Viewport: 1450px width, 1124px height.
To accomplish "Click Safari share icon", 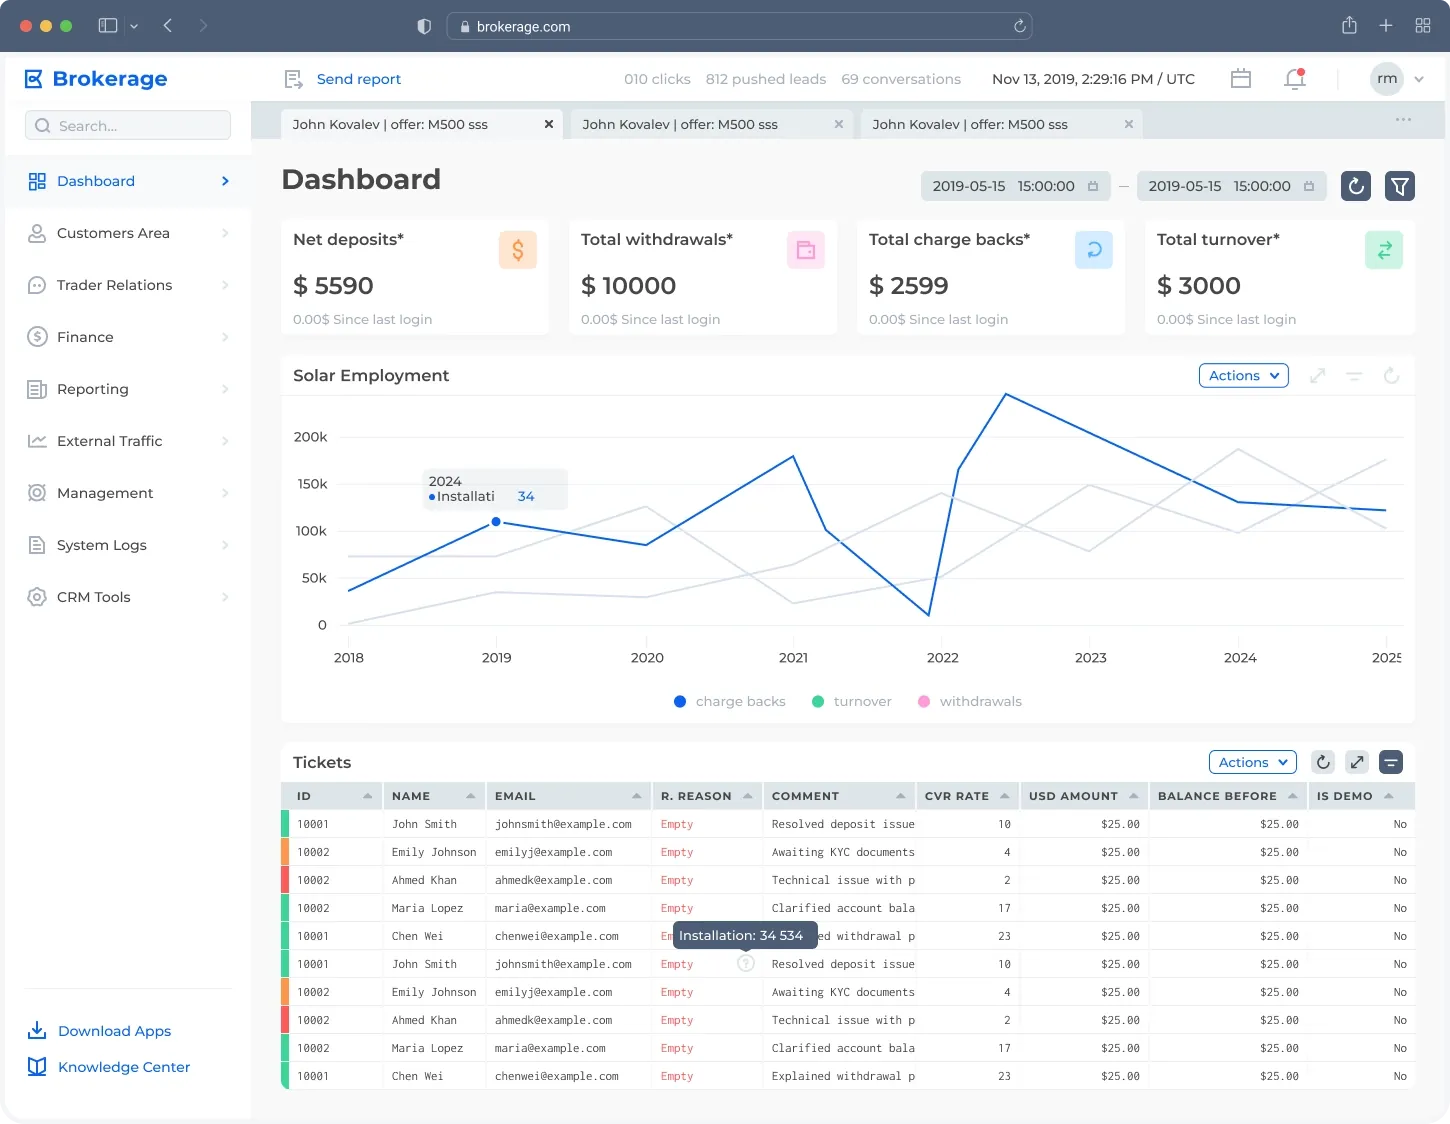I will [x=1349, y=25].
